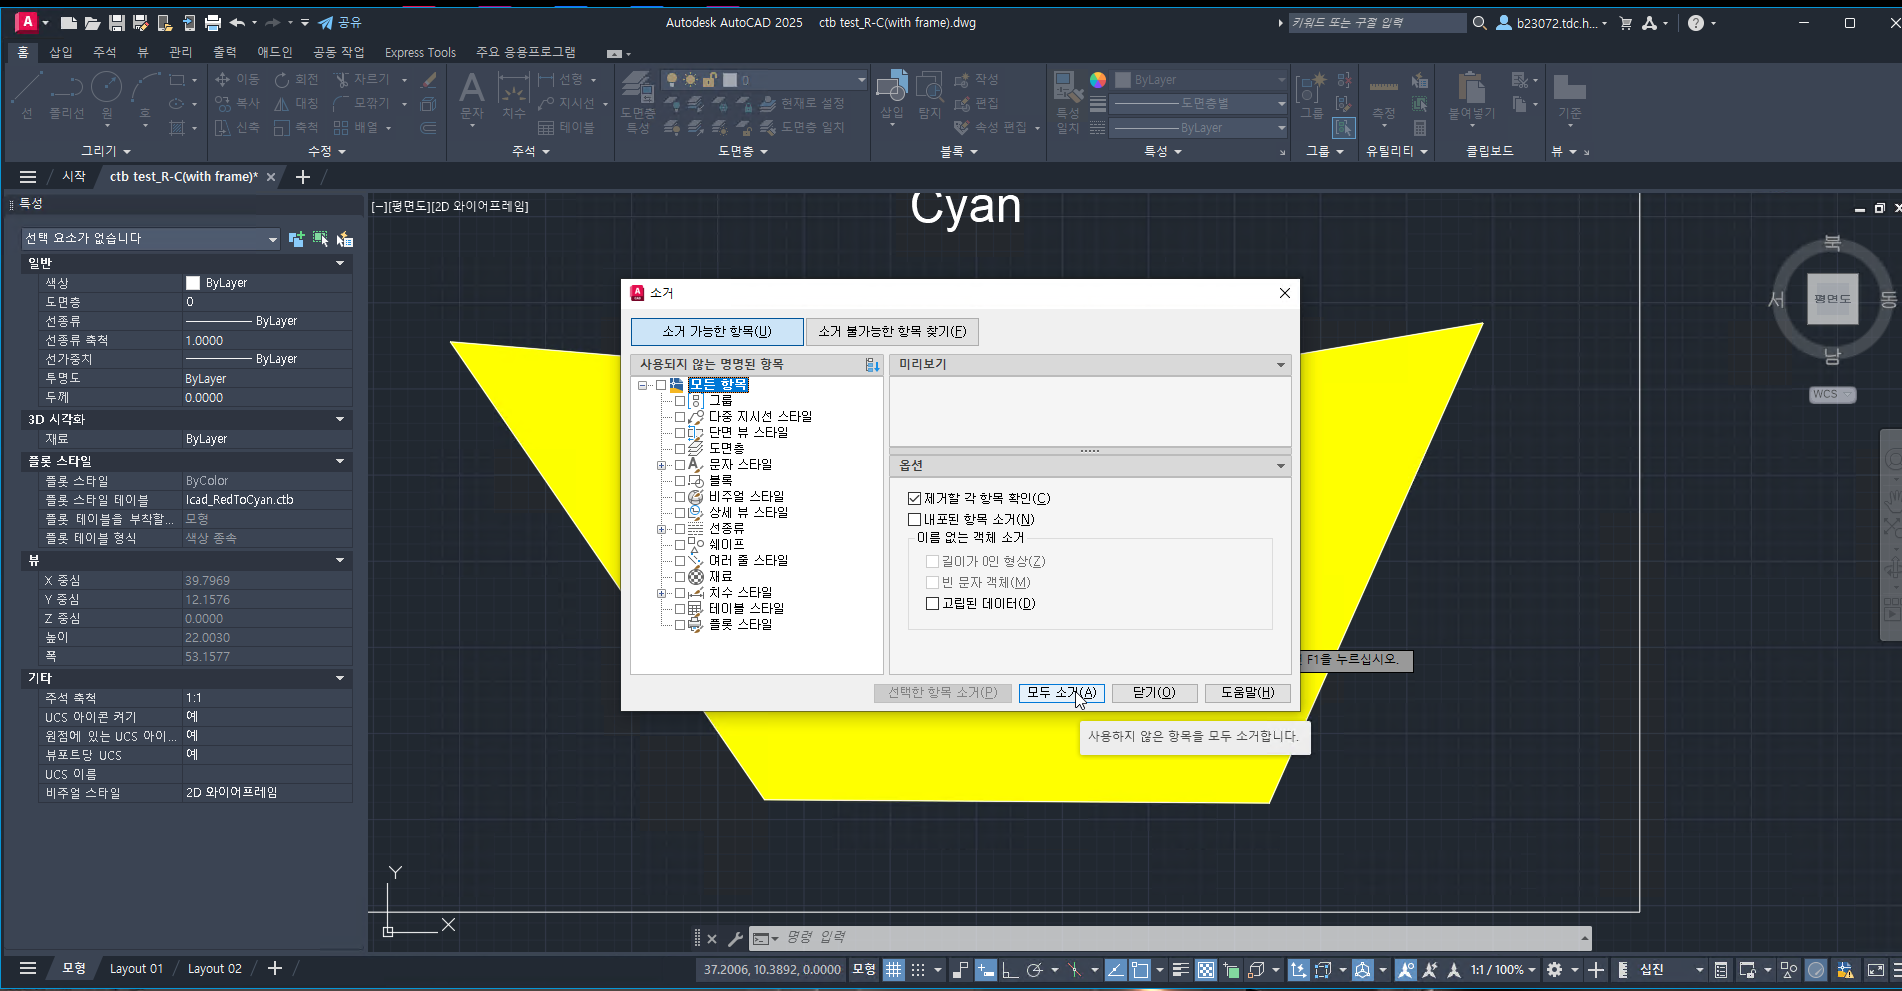Click the Measure (측정) utility icon

pos(1384,96)
